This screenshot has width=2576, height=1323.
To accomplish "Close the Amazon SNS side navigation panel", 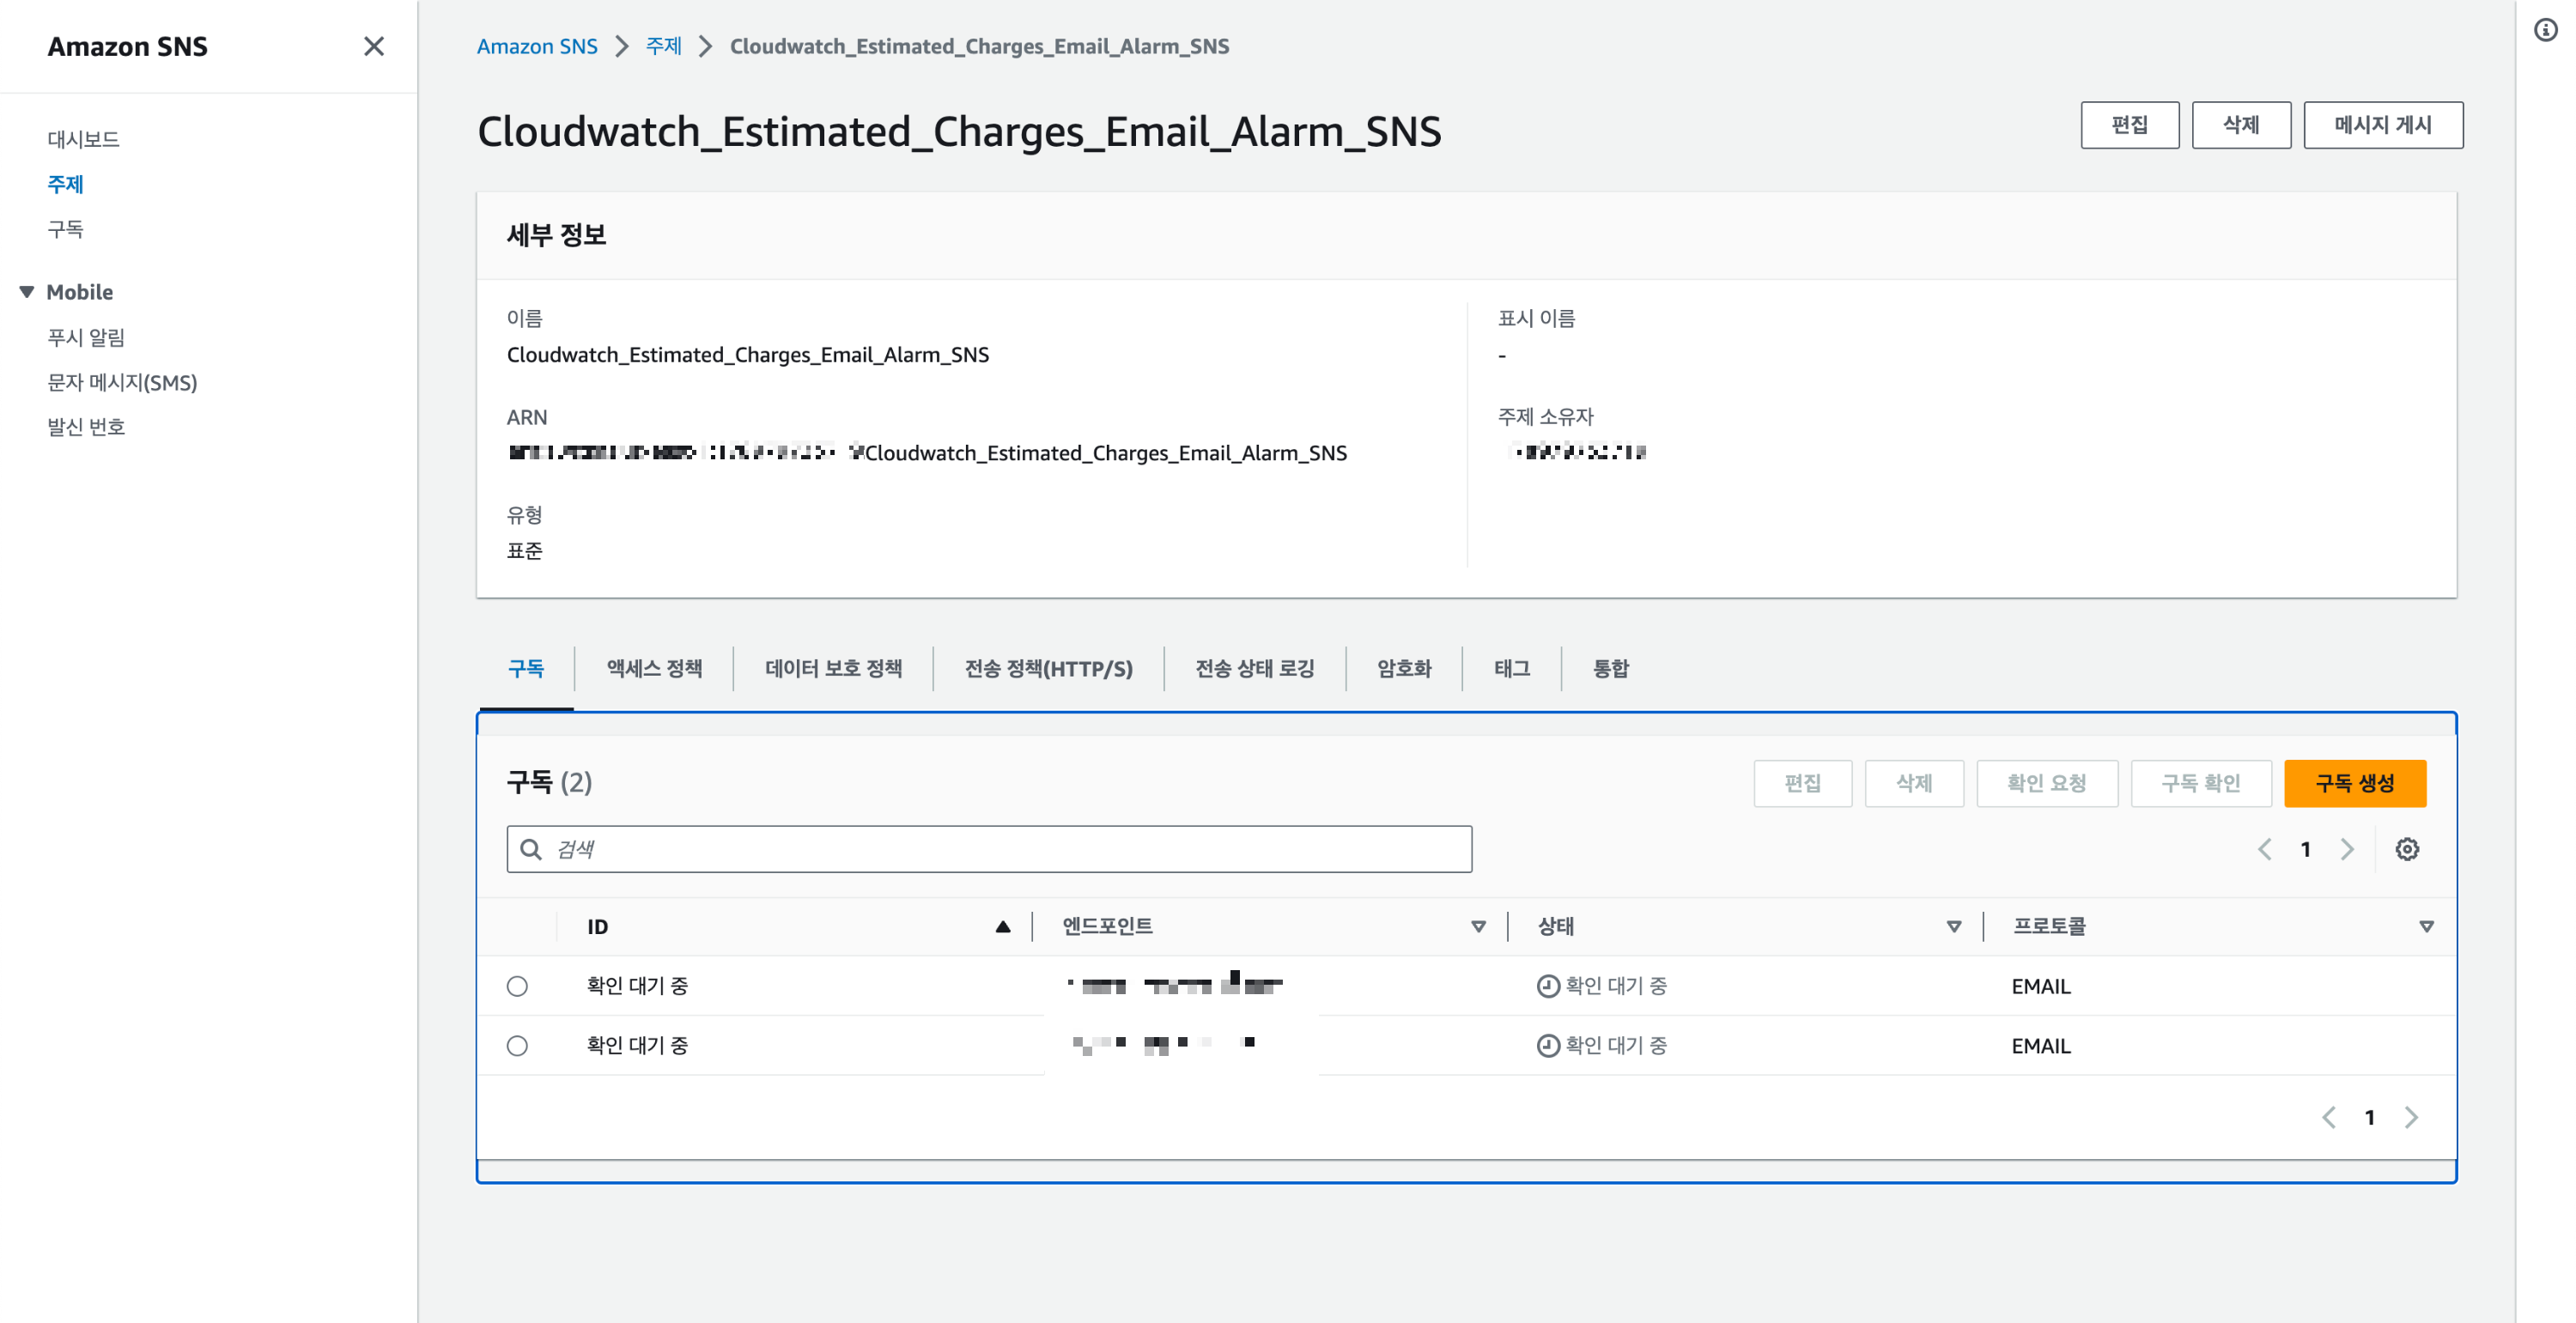I will click(x=373, y=46).
